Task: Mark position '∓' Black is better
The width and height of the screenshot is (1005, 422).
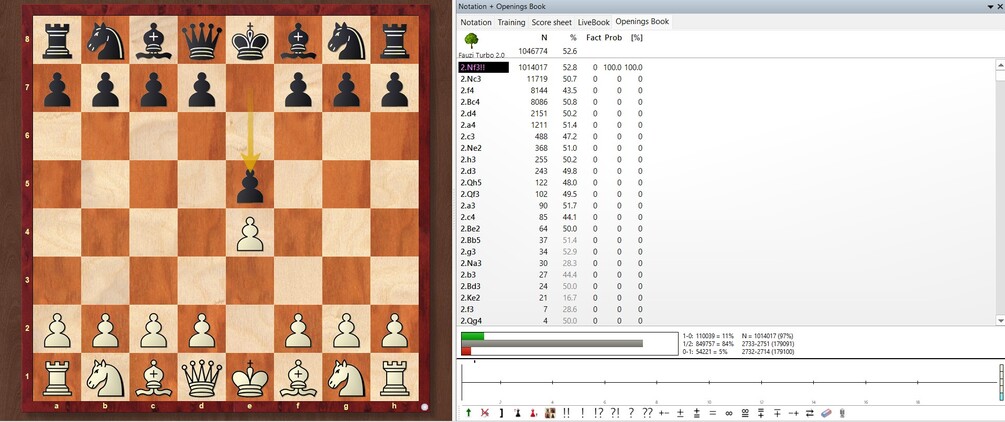Action: (x=777, y=413)
